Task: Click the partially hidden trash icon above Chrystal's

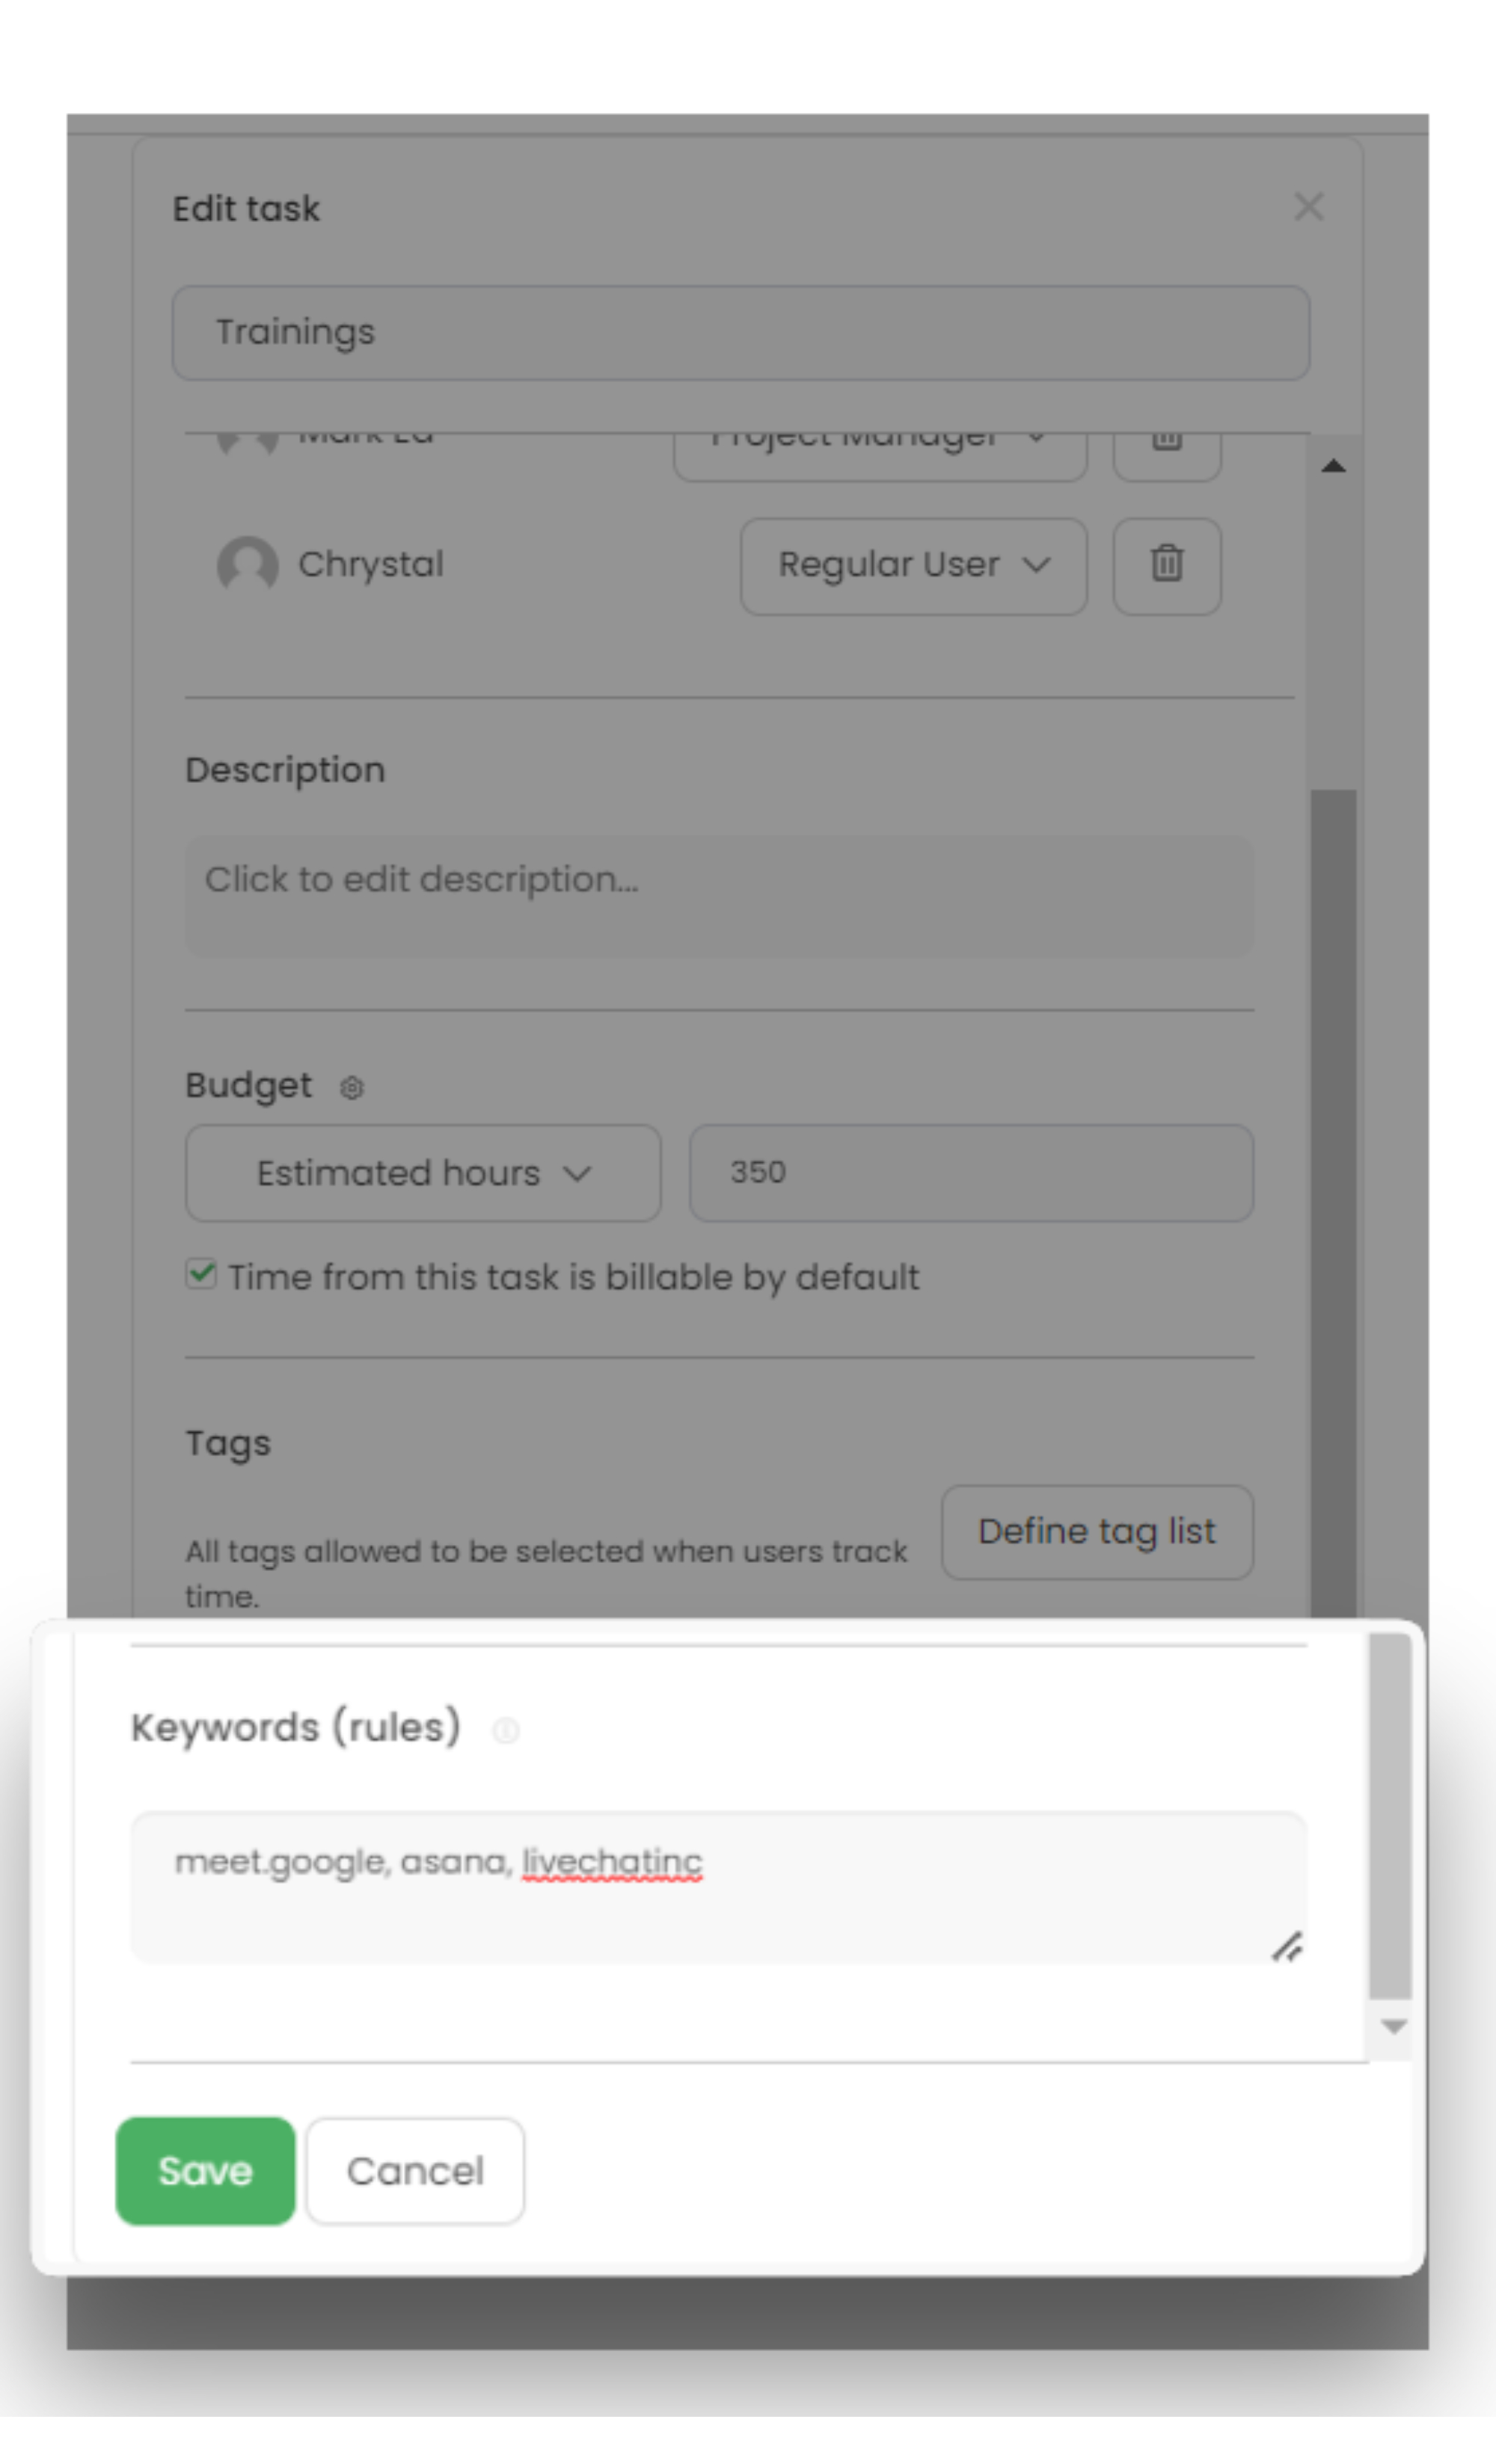Action: pos(1166,445)
